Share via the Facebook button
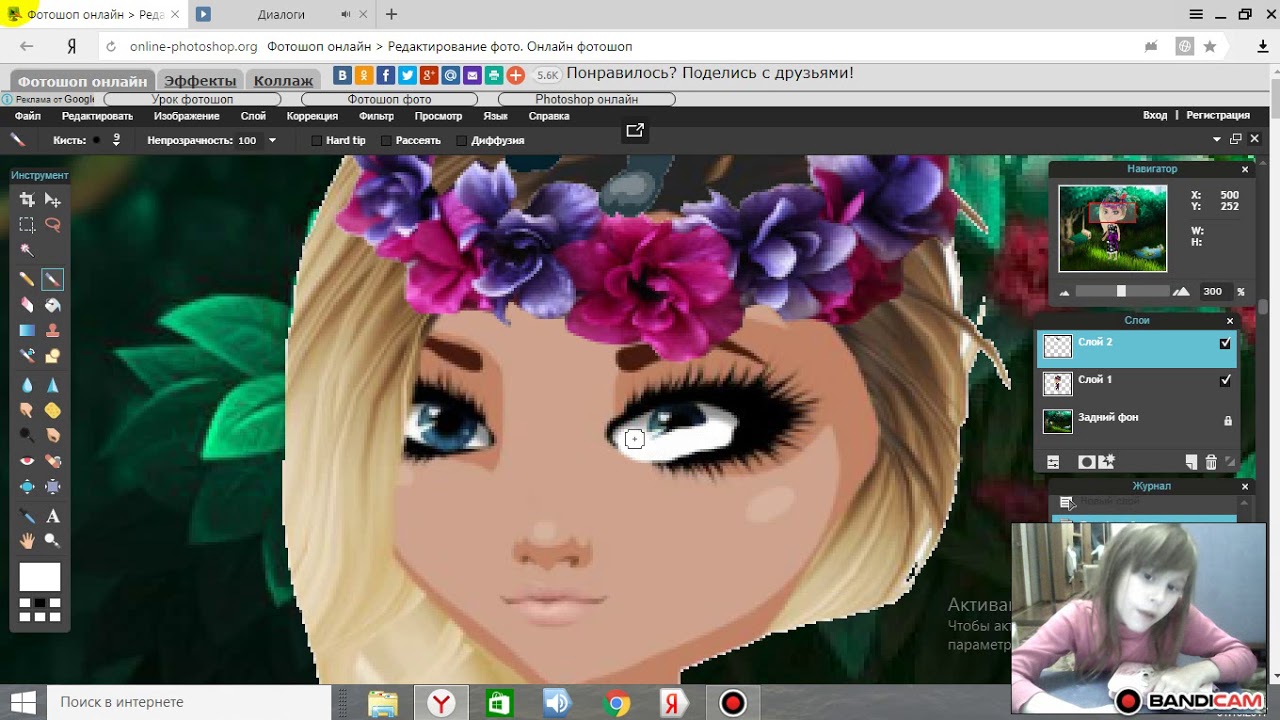Image resolution: width=1280 pixels, height=720 pixels. tap(386, 75)
